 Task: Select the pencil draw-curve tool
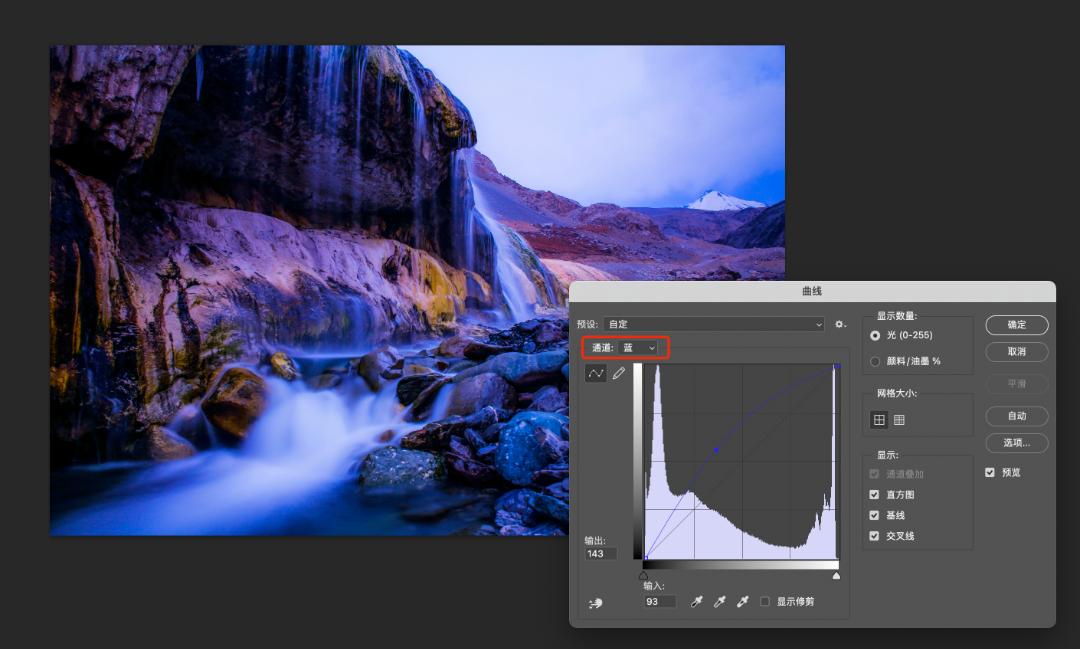point(618,373)
